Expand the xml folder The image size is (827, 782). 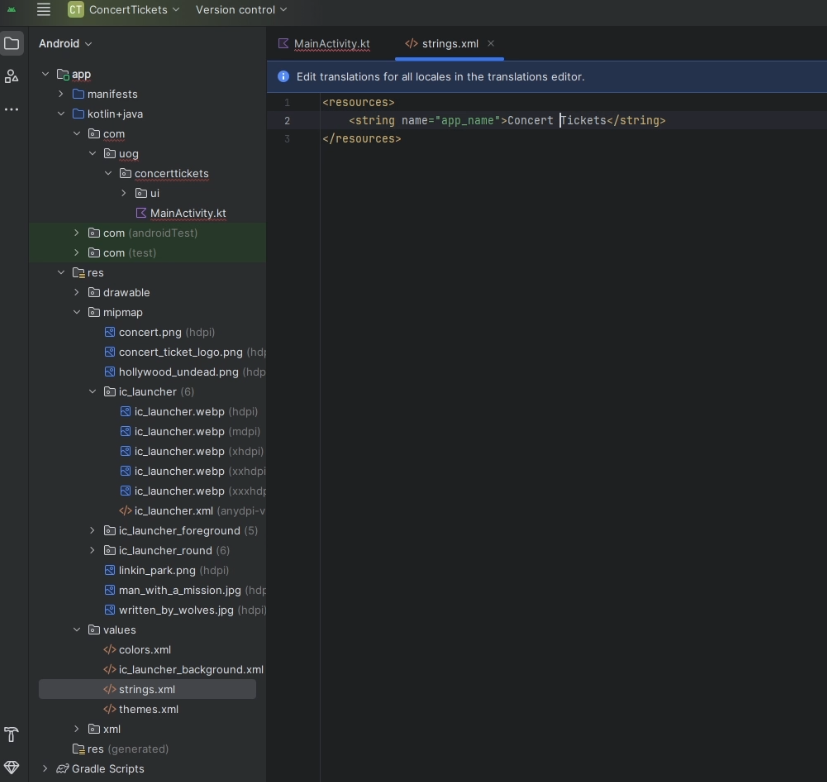click(x=77, y=729)
